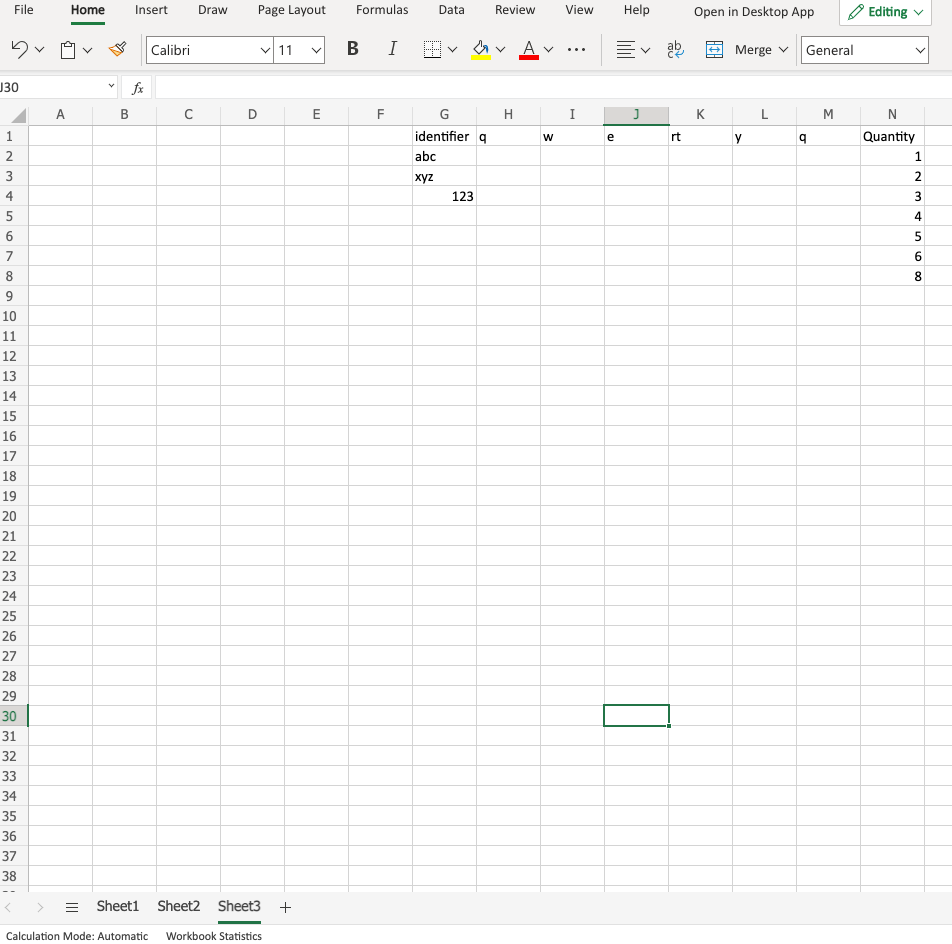
Task: Open the Review menu tab
Action: pos(515,10)
